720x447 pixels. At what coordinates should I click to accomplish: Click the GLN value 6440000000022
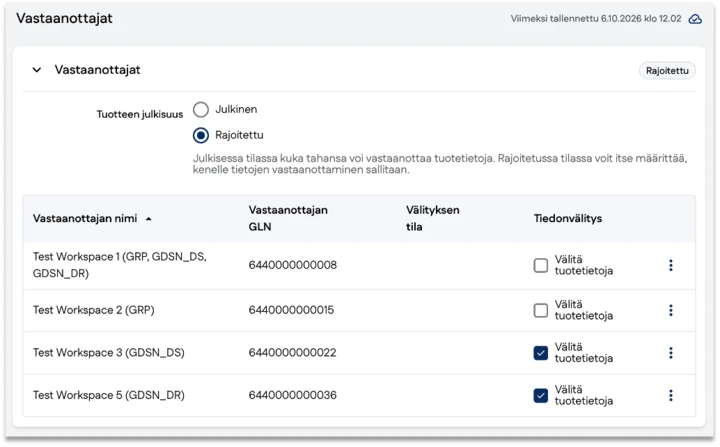[x=292, y=352]
